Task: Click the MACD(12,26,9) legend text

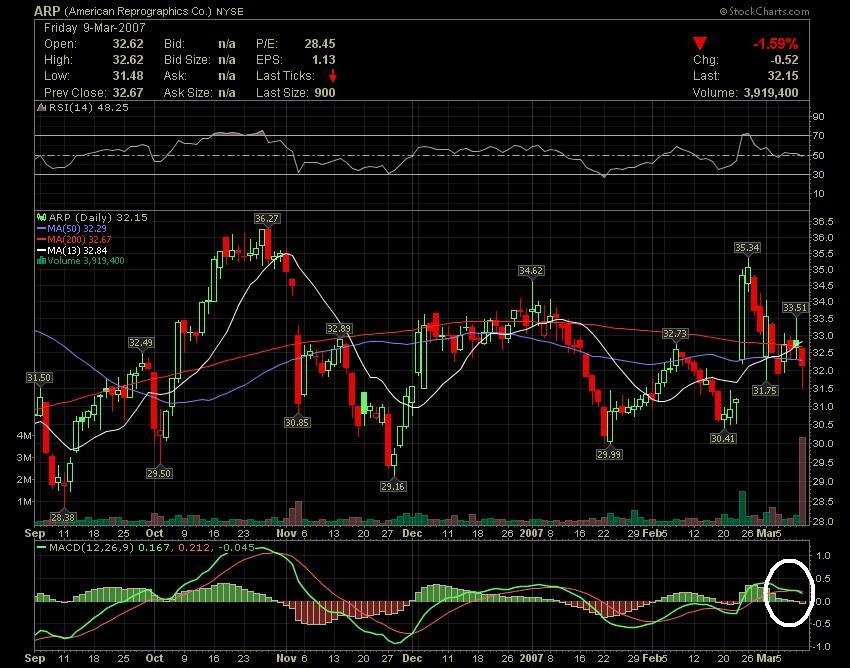Action: (92, 548)
